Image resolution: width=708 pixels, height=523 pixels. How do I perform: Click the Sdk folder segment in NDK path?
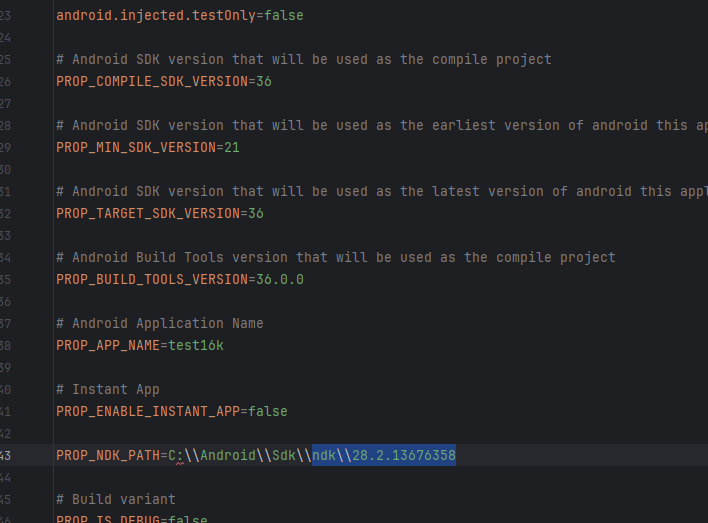click(284, 455)
